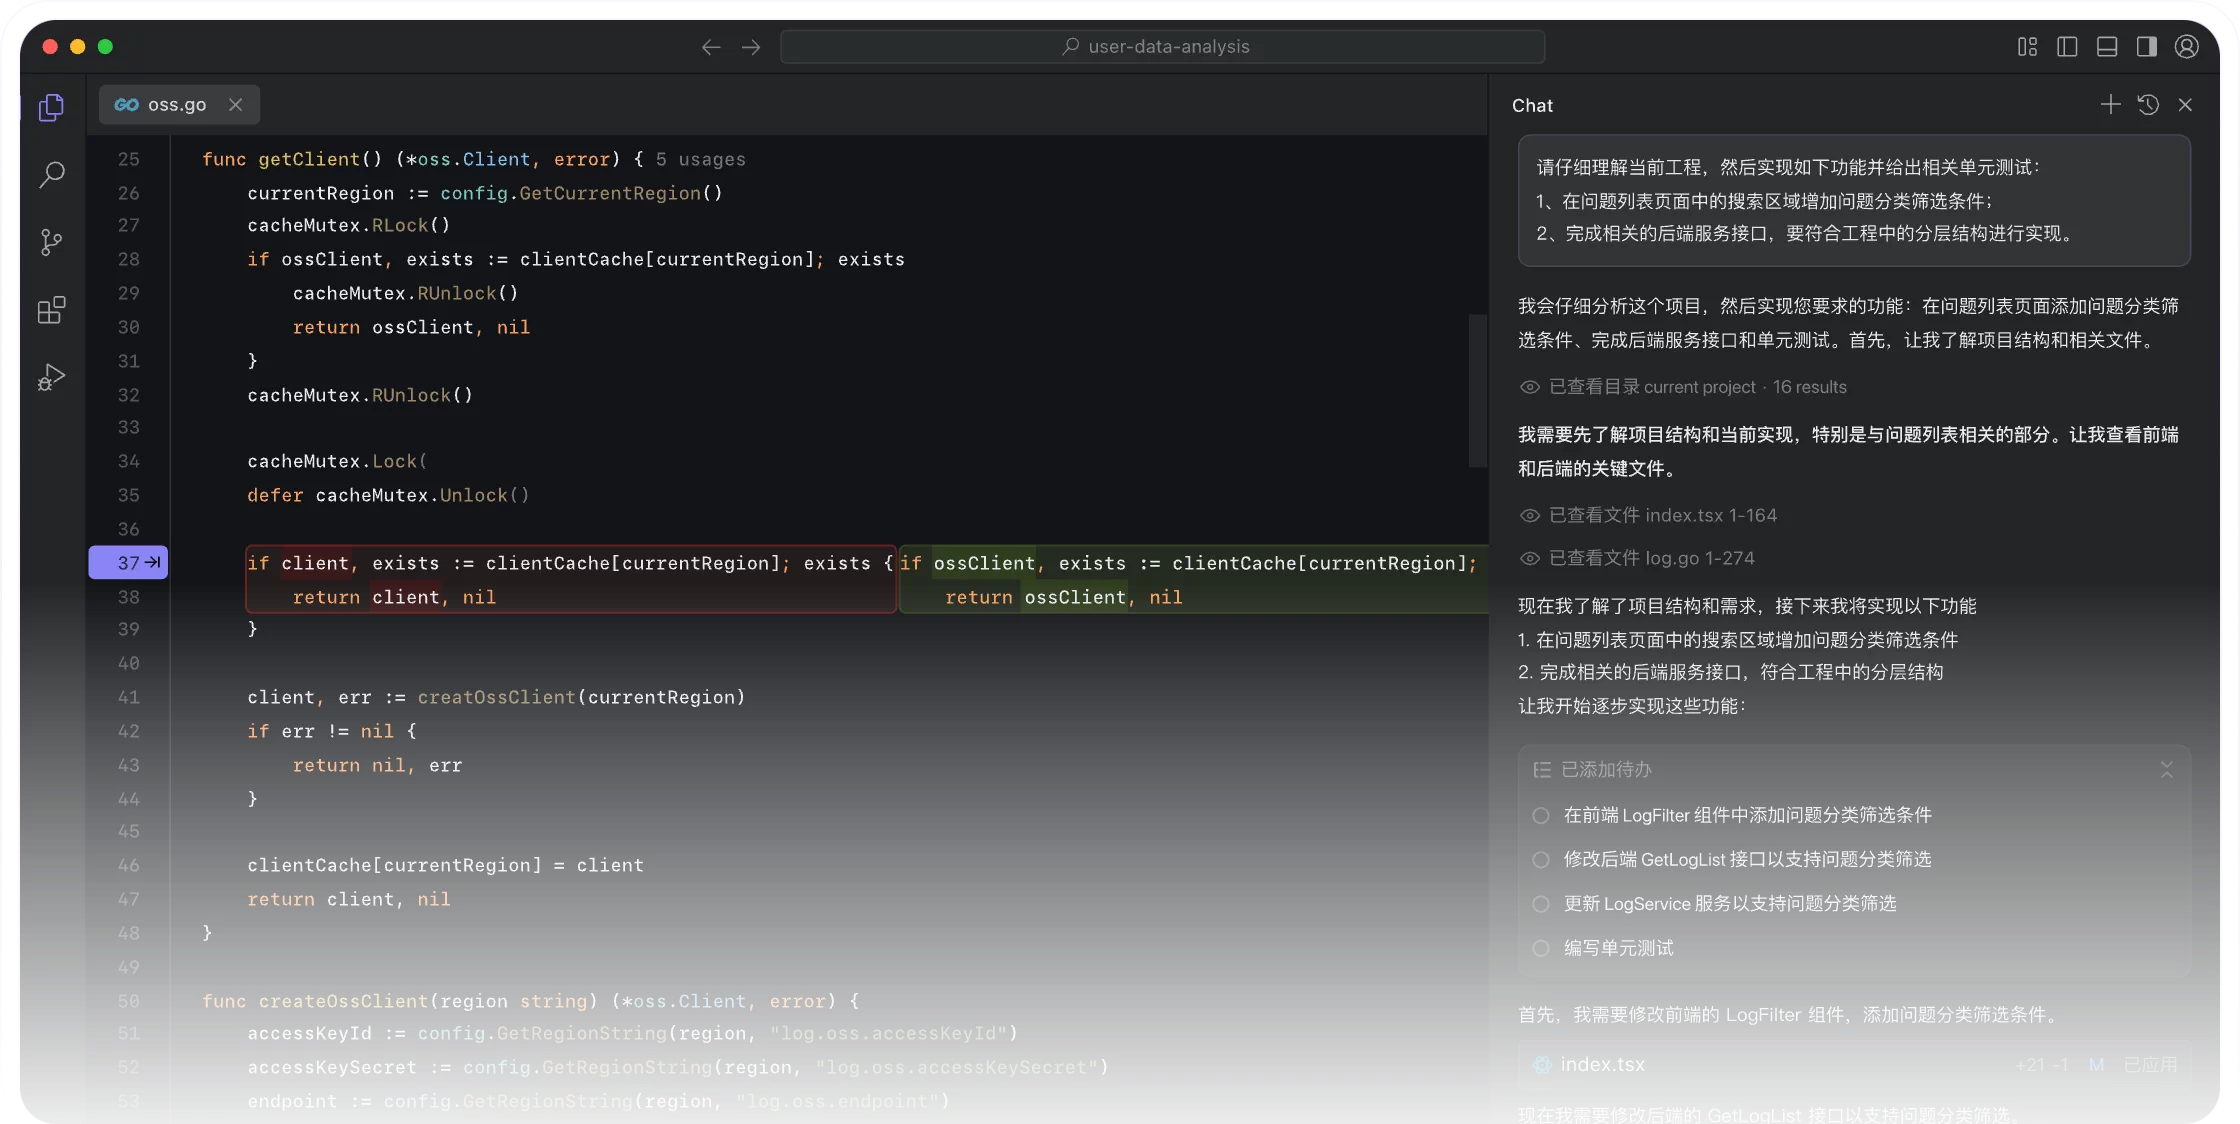The width and height of the screenshot is (2240, 1124).
Task: Click eye icon beside log.go 1-274
Action: pos(1529,559)
